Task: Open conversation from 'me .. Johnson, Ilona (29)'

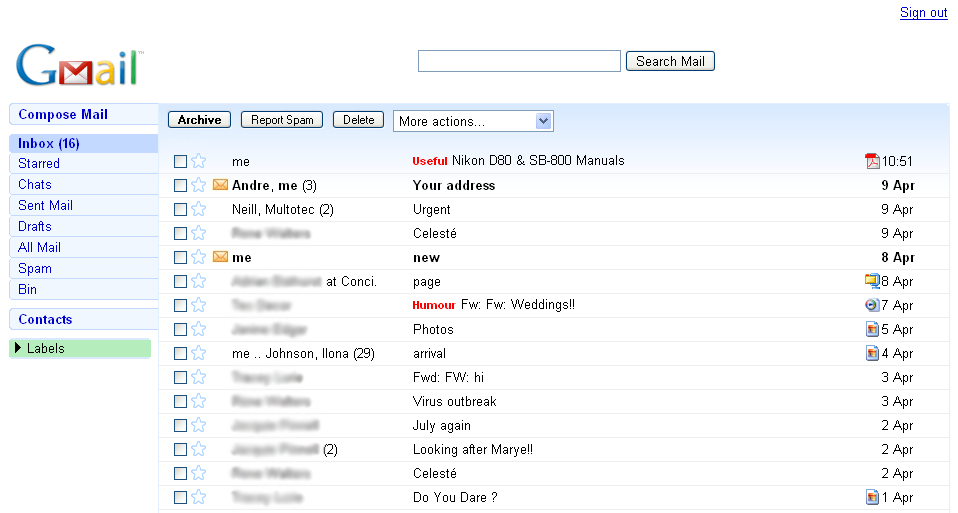Action: [303, 354]
